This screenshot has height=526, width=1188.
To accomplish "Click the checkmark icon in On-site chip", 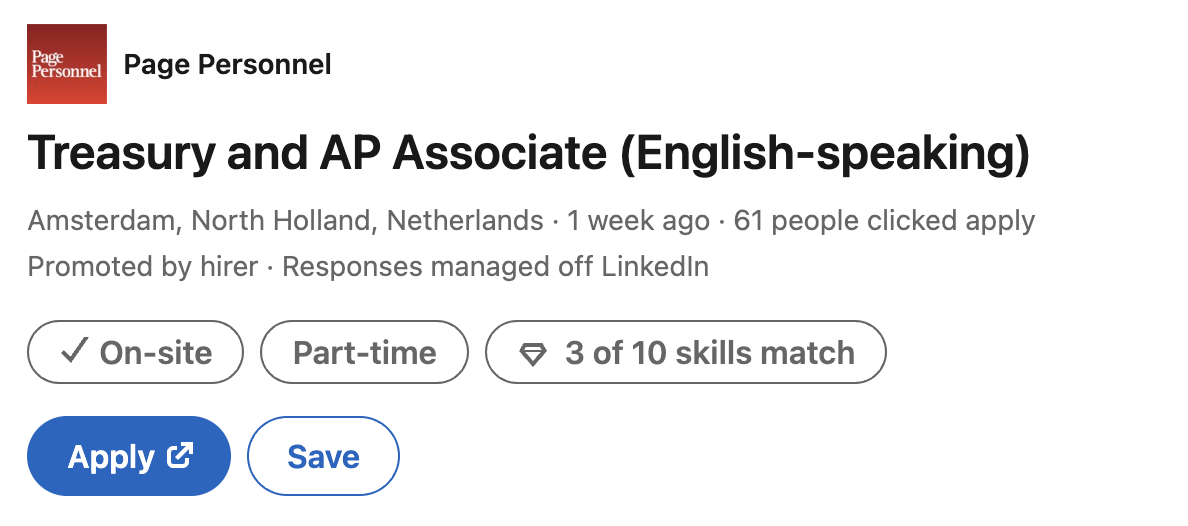I will click(x=73, y=352).
